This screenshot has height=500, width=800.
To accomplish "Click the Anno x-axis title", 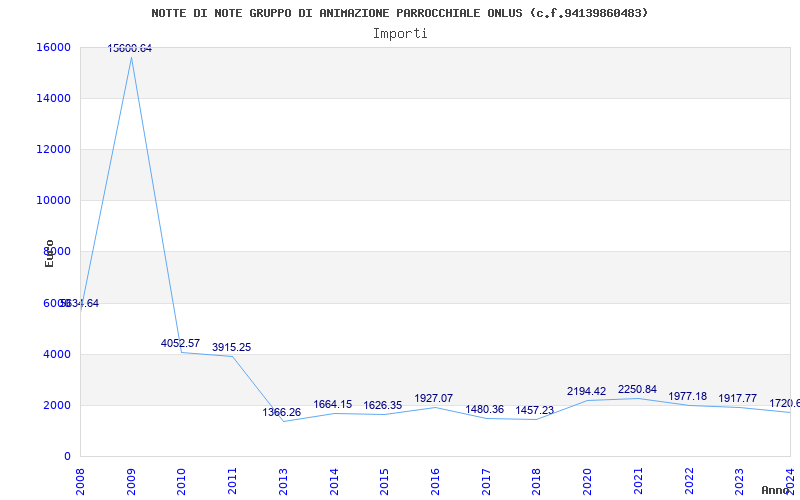I will point(776,490).
